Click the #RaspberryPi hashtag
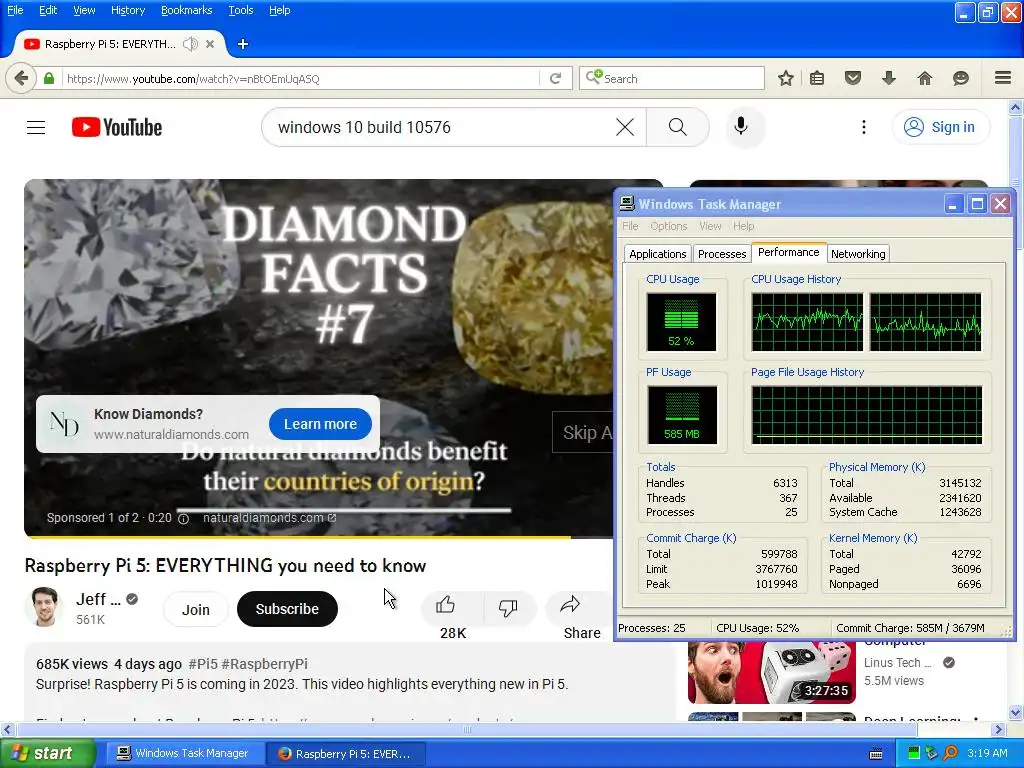Screen dimensions: 1024x768 point(264,664)
